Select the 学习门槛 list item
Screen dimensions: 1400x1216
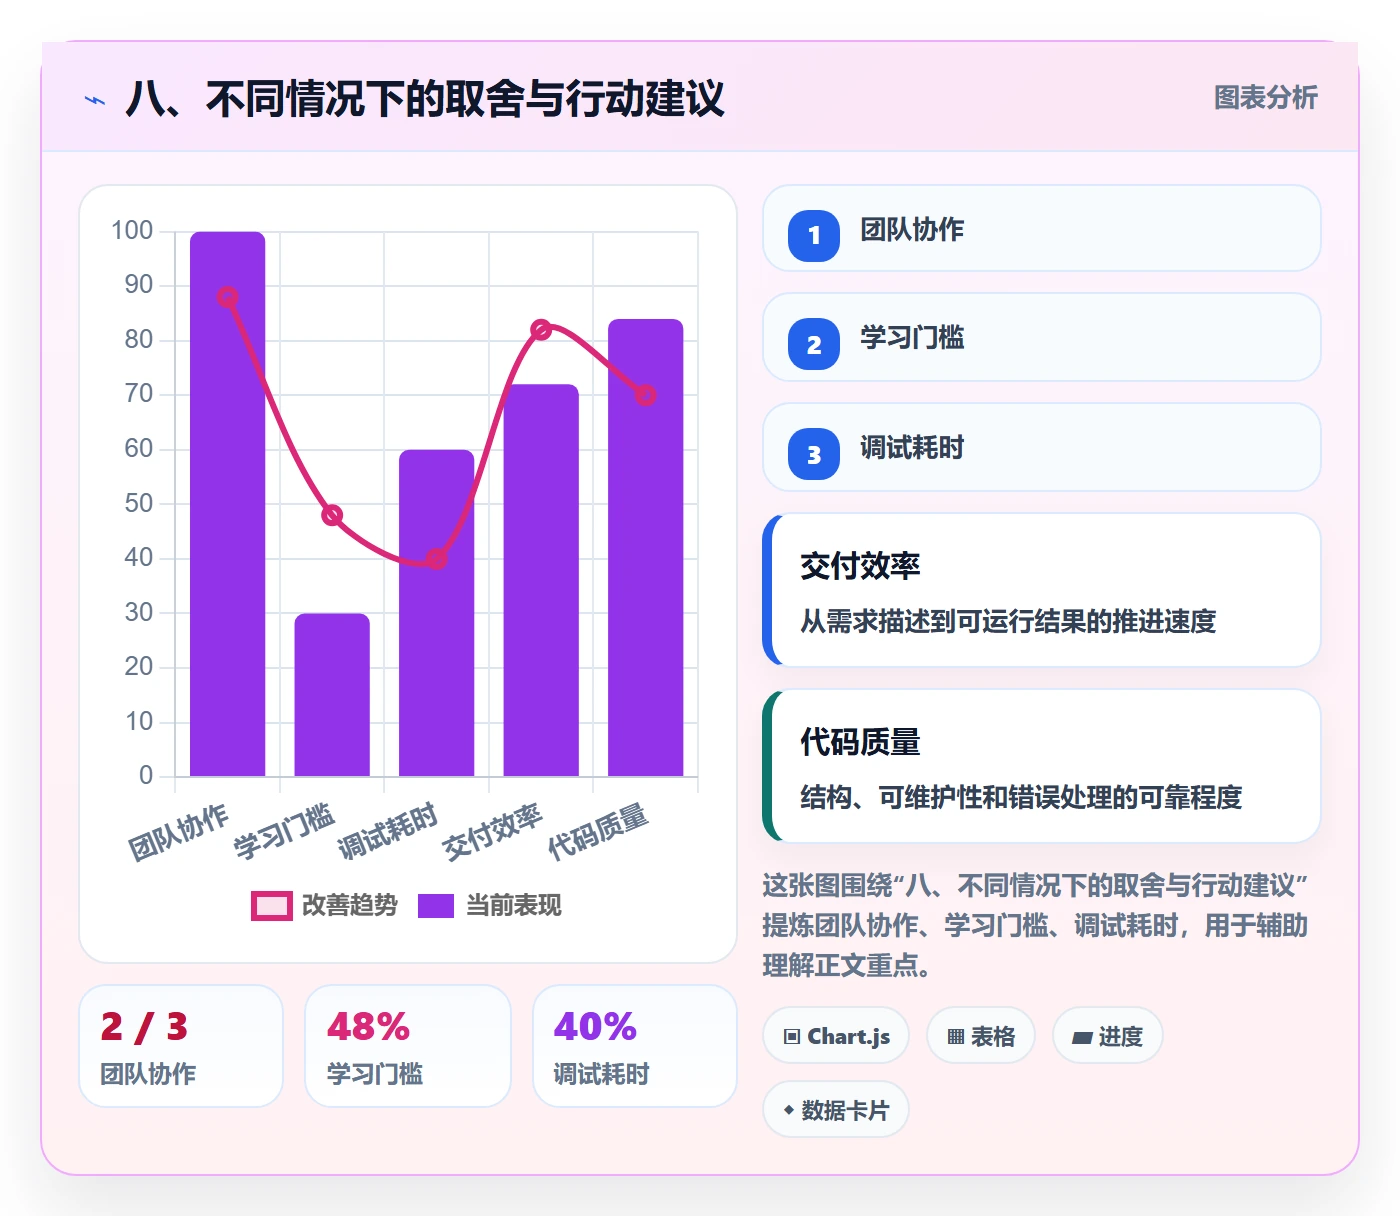[1042, 337]
